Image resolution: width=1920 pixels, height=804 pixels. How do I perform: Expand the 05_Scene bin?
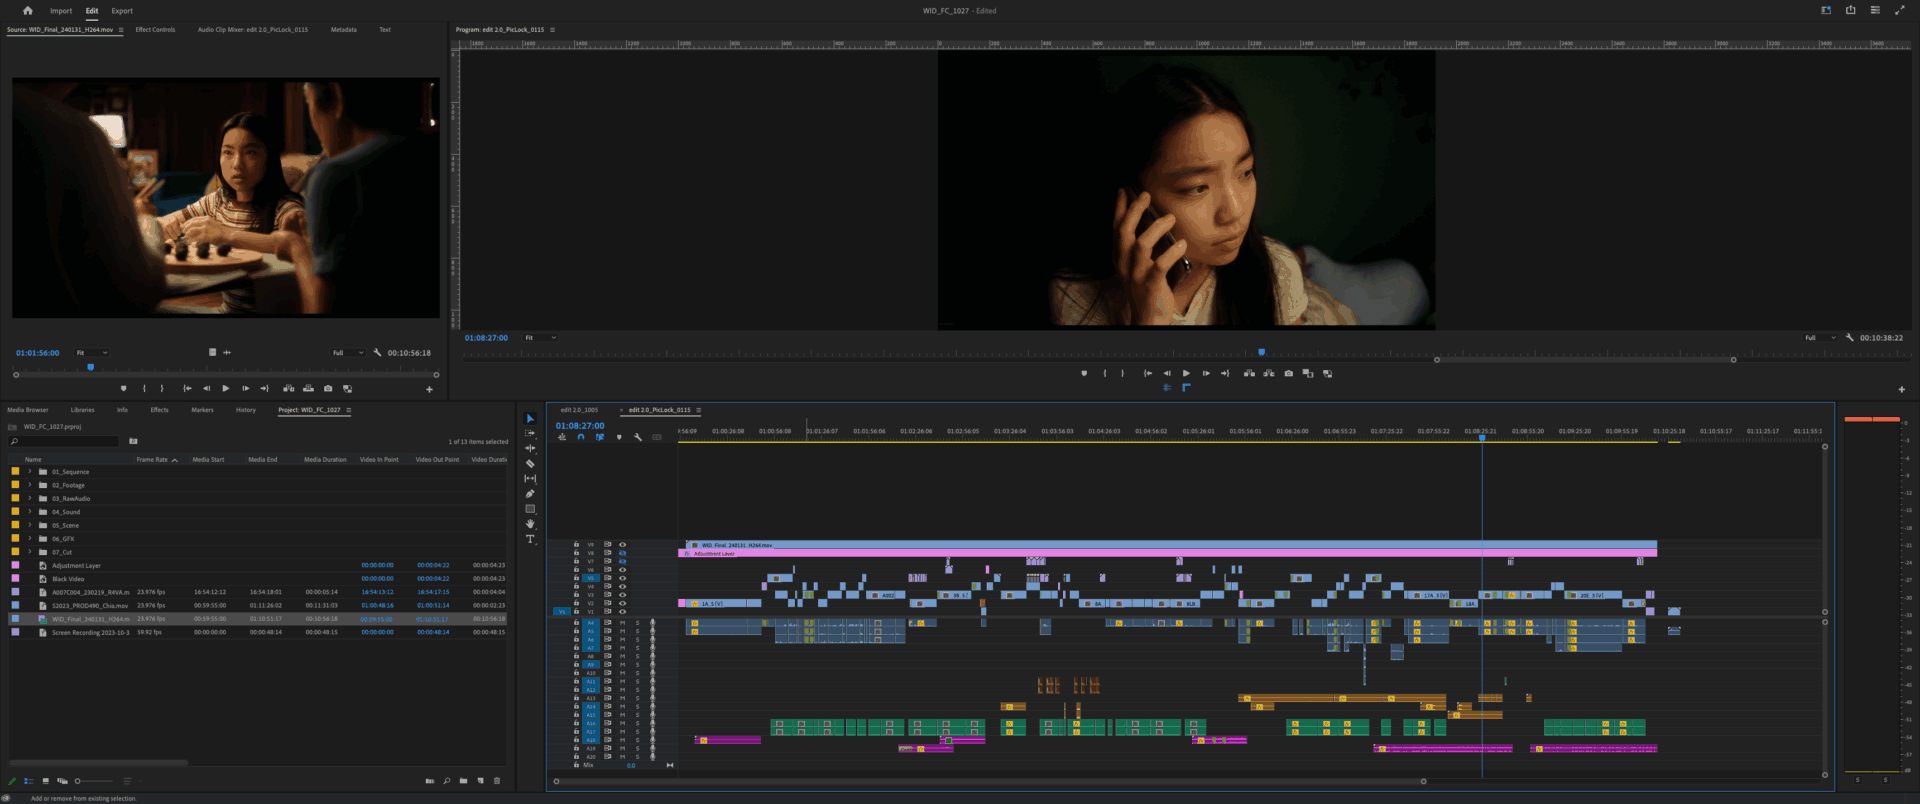coord(30,525)
